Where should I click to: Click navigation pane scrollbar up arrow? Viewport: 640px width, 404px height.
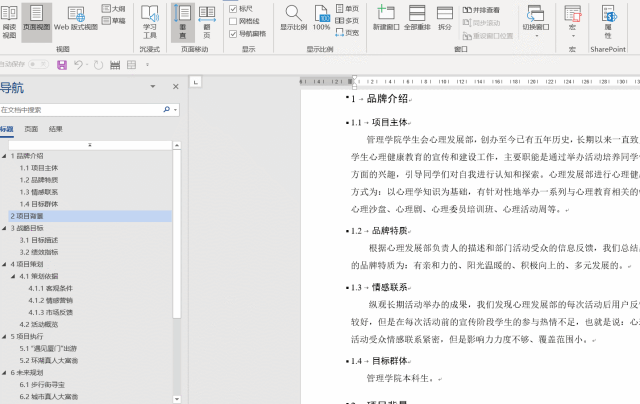coord(177,145)
